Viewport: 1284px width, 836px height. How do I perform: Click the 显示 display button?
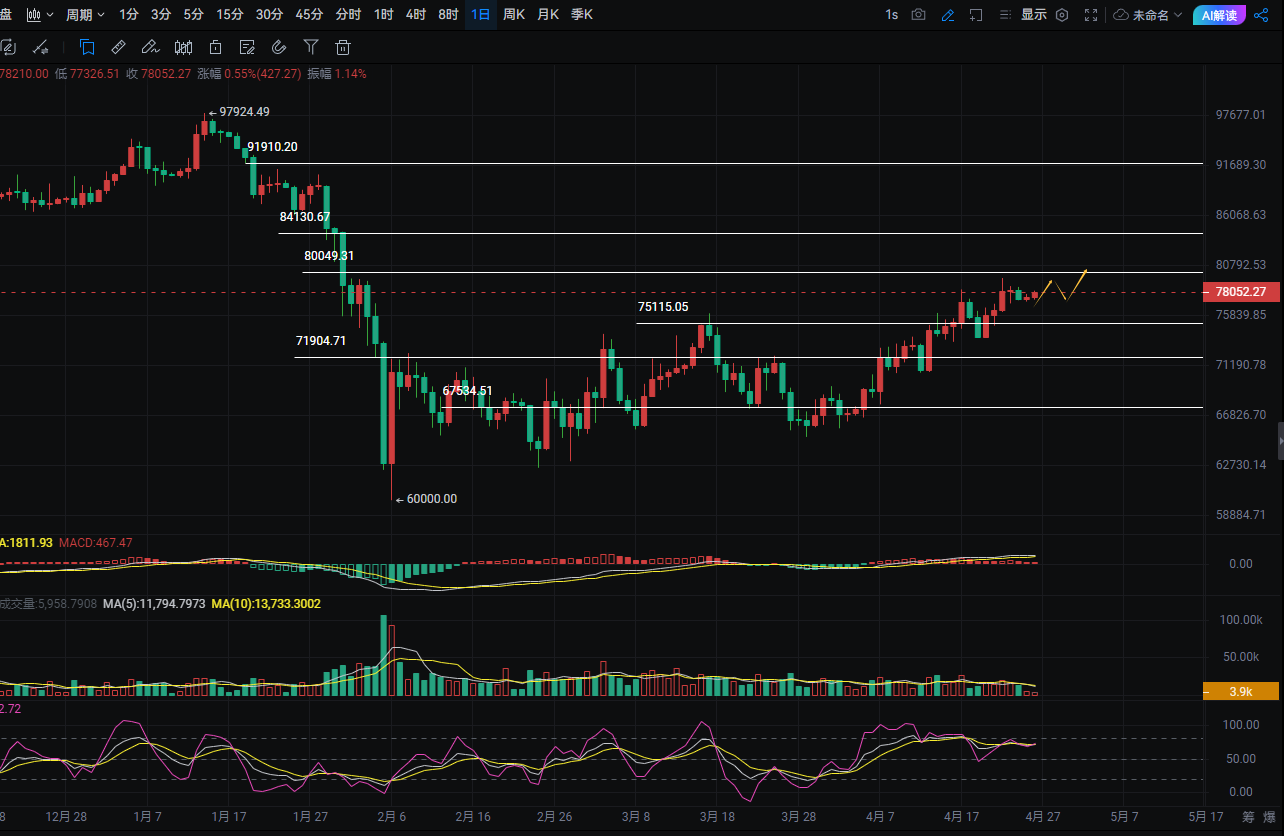click(1033, 15)
